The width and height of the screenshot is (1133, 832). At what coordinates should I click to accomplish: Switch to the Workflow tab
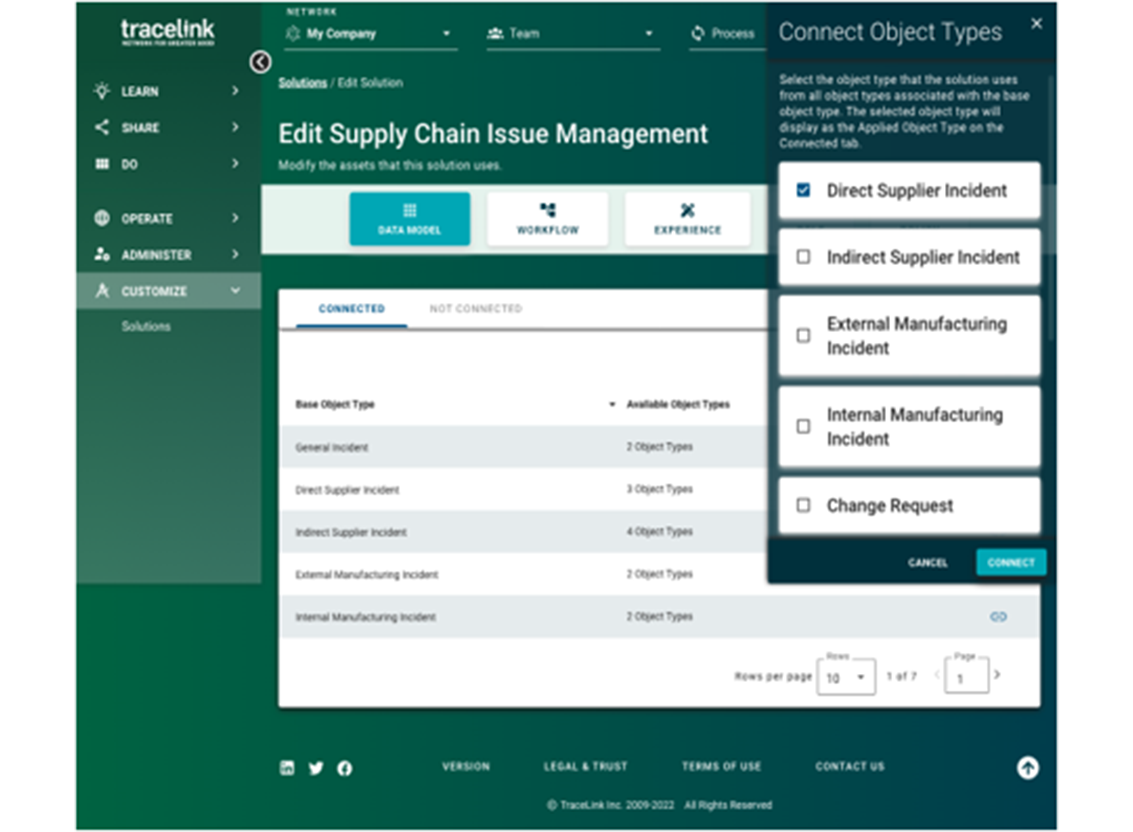pyautogui.click(x=548, y=219)
